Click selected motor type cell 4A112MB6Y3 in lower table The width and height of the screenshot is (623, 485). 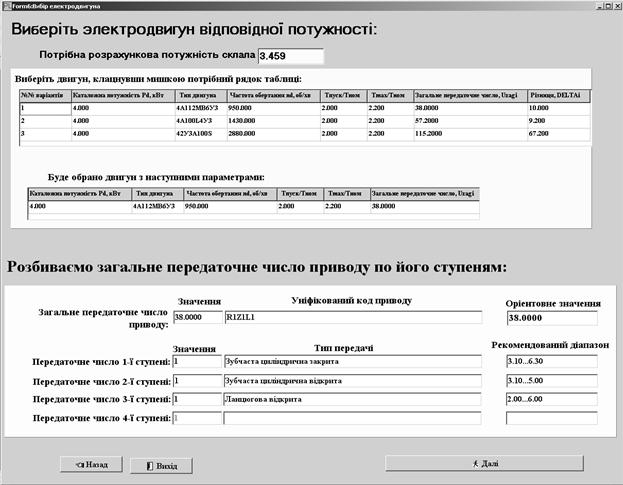pyautogui.click(x=157, y=207)
